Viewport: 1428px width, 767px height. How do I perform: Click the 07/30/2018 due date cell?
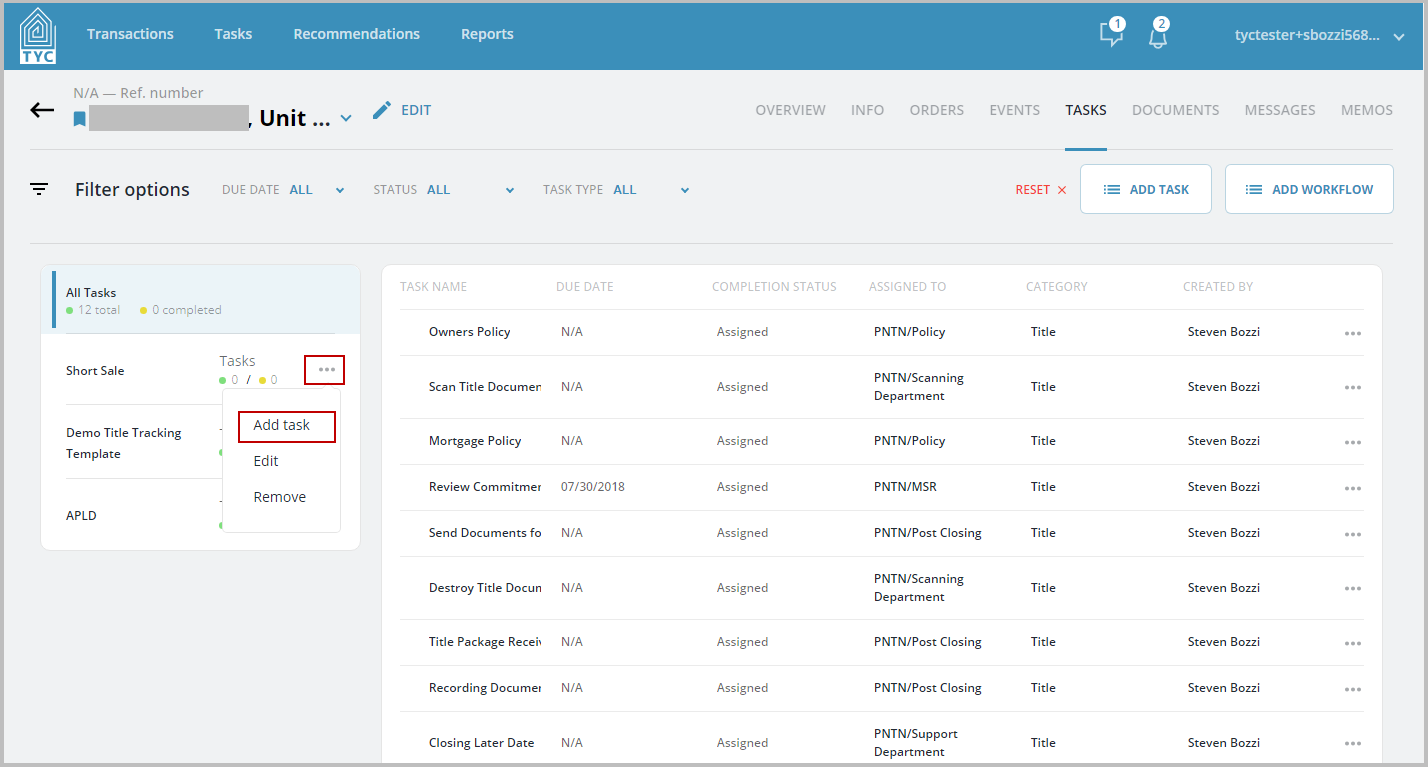[x=593, y=487]
